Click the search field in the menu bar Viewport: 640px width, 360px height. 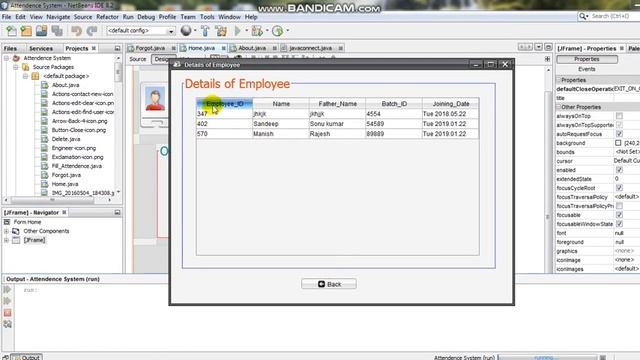coord(615,16)
